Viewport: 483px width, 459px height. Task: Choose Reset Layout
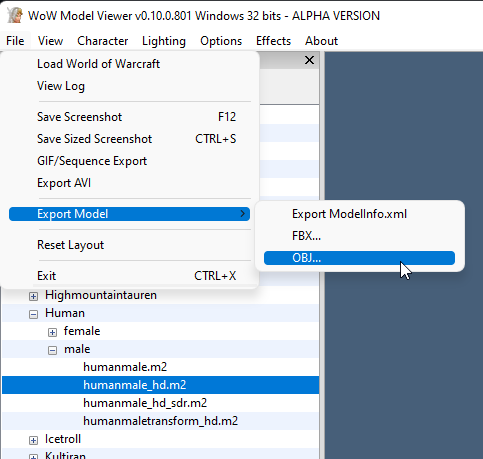coord(129,245)
